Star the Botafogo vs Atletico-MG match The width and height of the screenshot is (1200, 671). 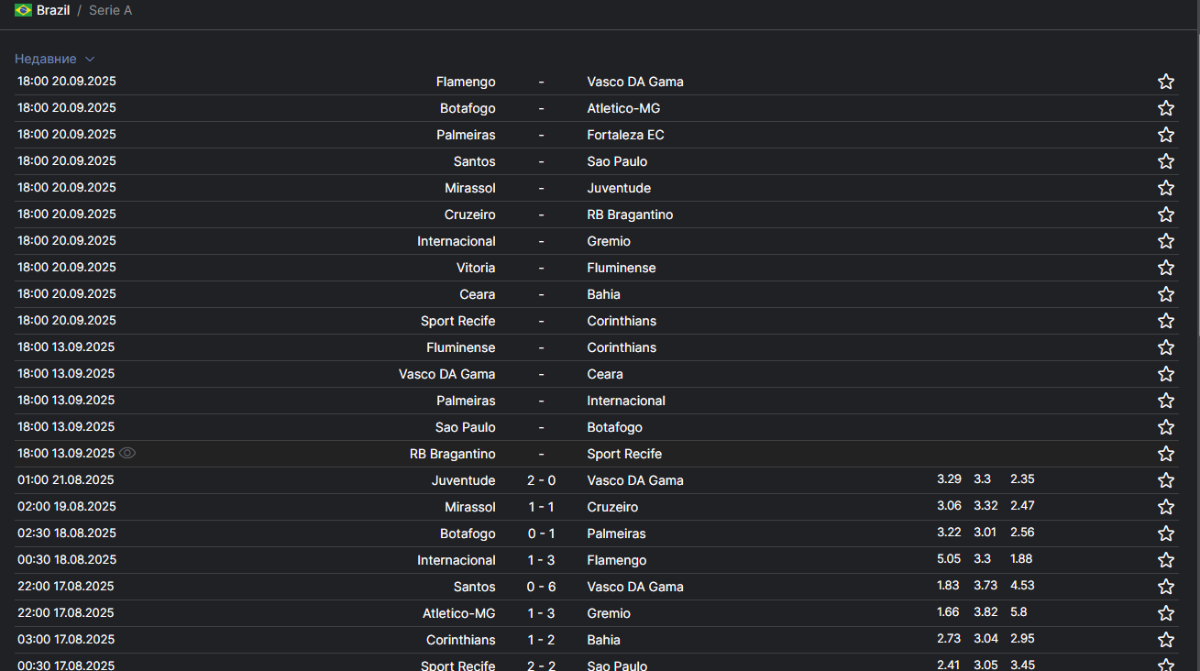pyautogui.click(x=1165, y=108)
